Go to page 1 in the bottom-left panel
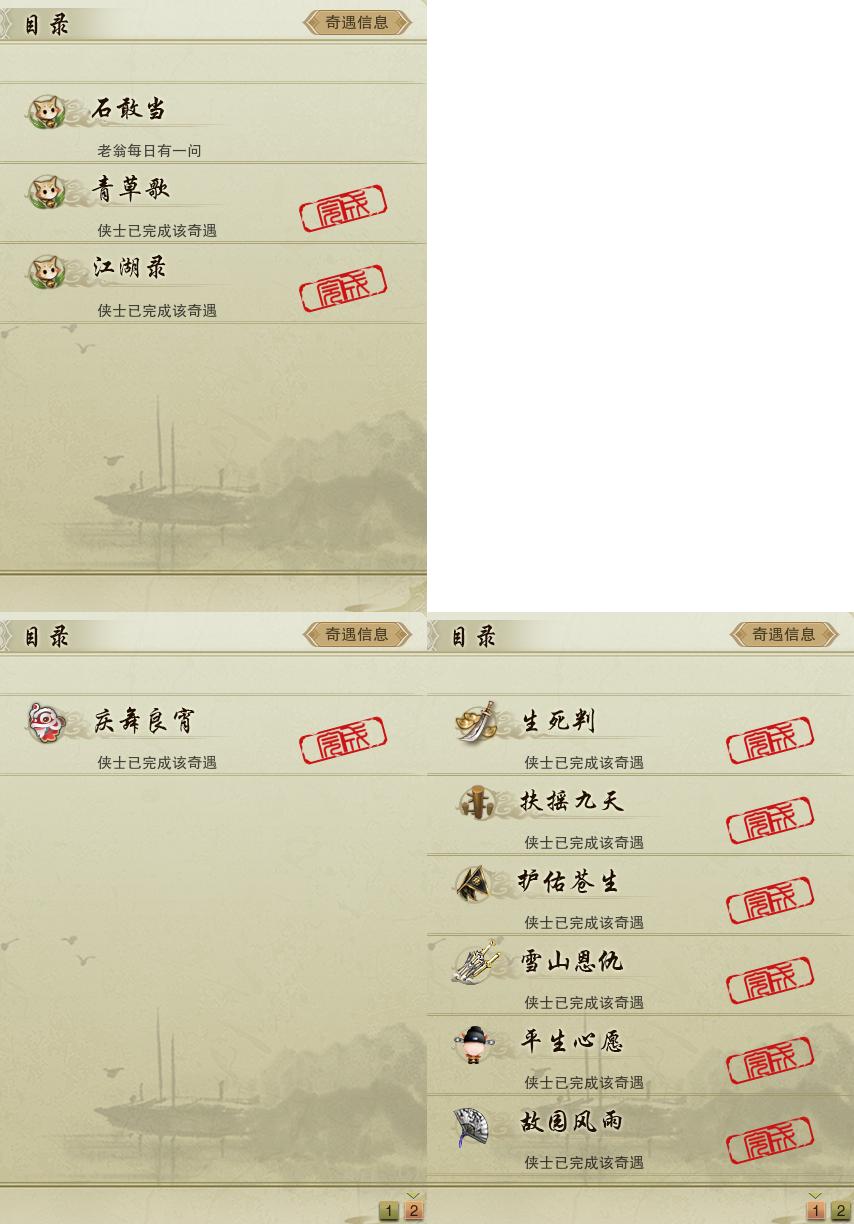Viewport: 854px width, 1224px height. pyautogui.click(x=389, y=1211)
